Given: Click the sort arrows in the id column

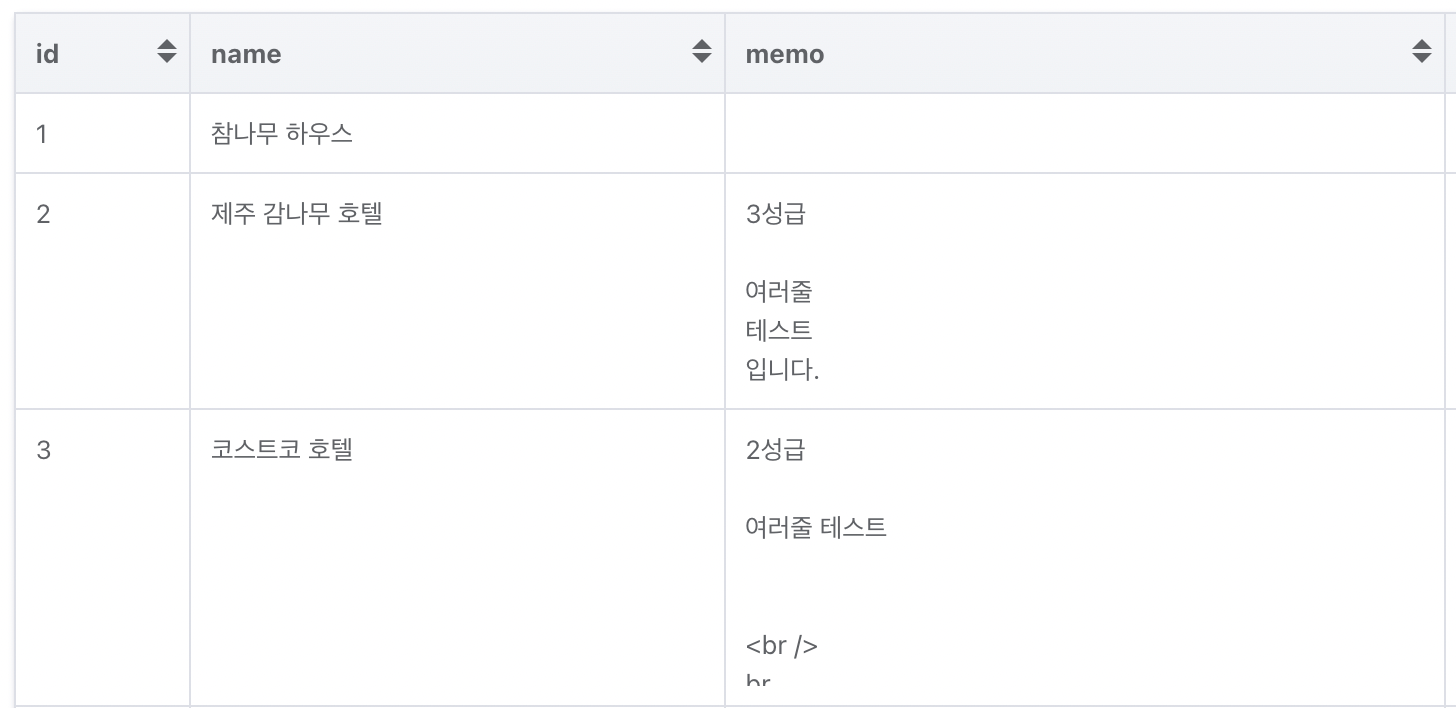Looking at the screenshot, I should 167,52.
